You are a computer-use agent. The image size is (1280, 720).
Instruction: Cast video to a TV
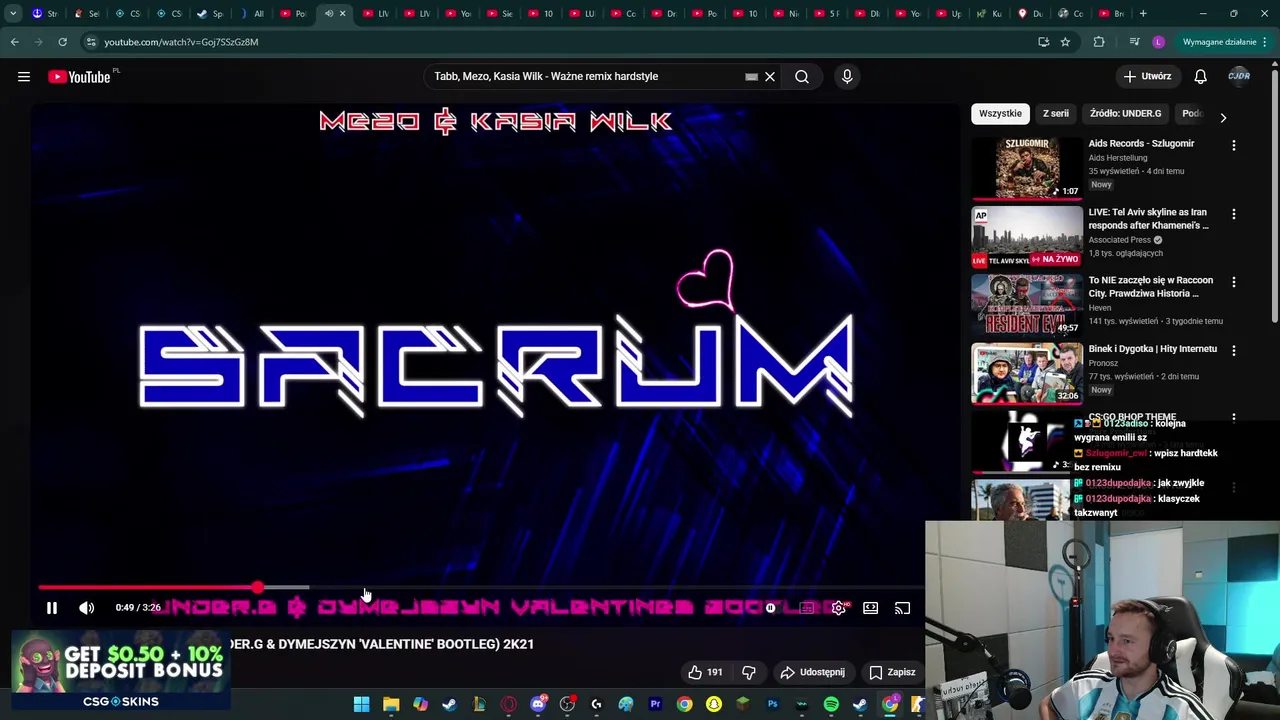pos(903,608)
